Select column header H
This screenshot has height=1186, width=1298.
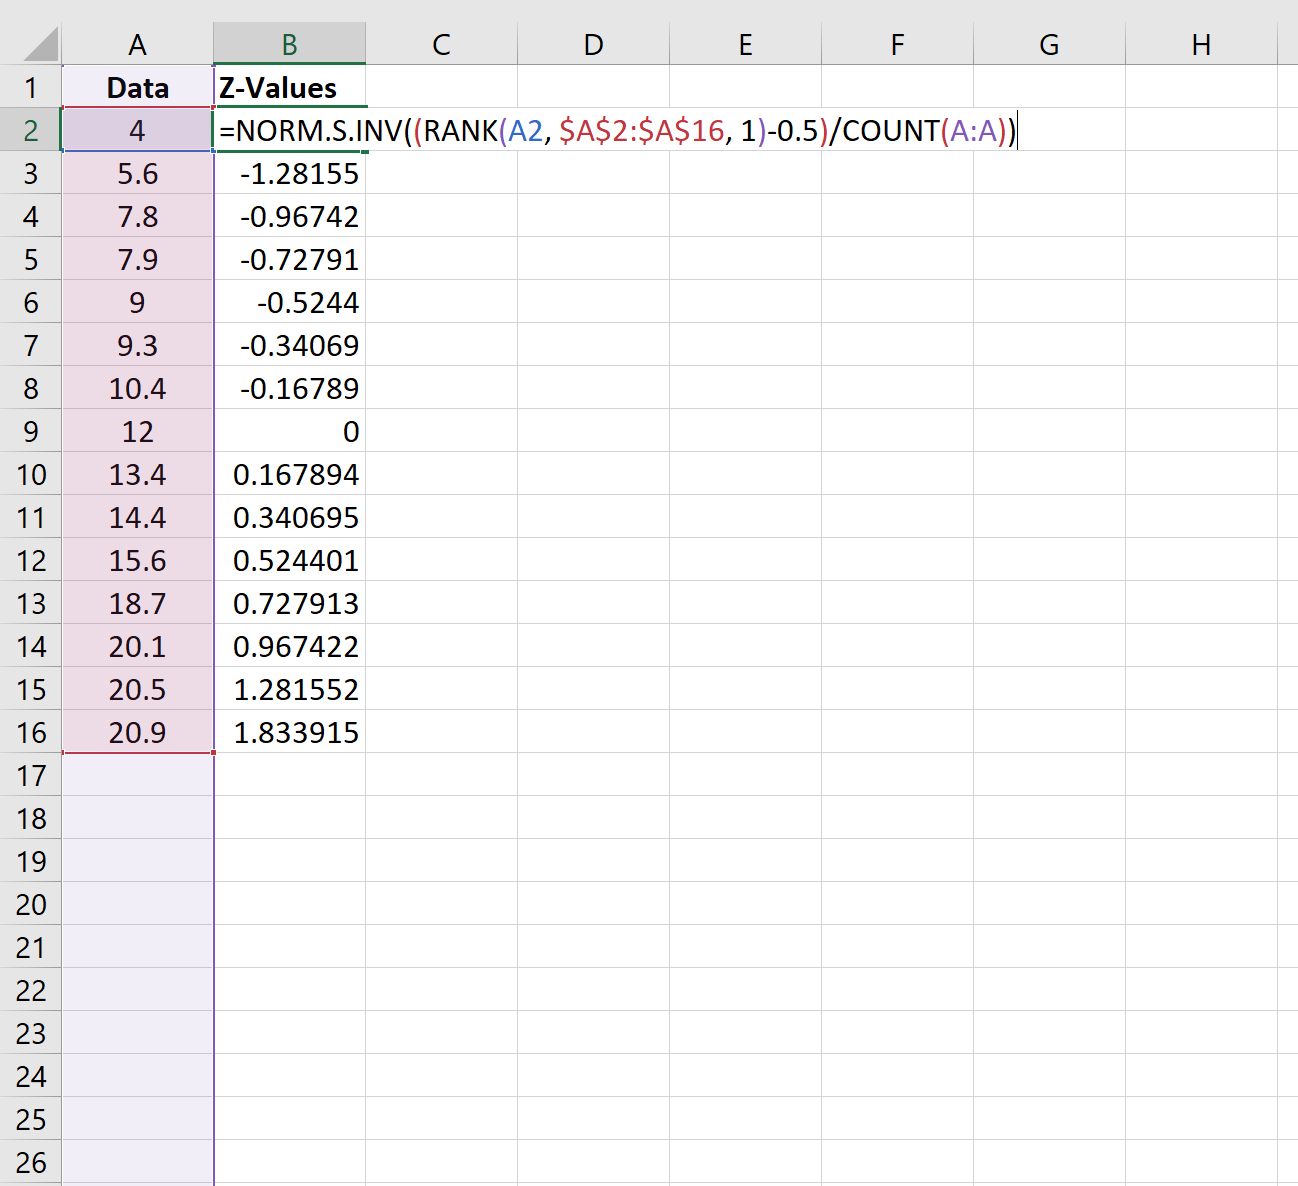pos(1201,44)
